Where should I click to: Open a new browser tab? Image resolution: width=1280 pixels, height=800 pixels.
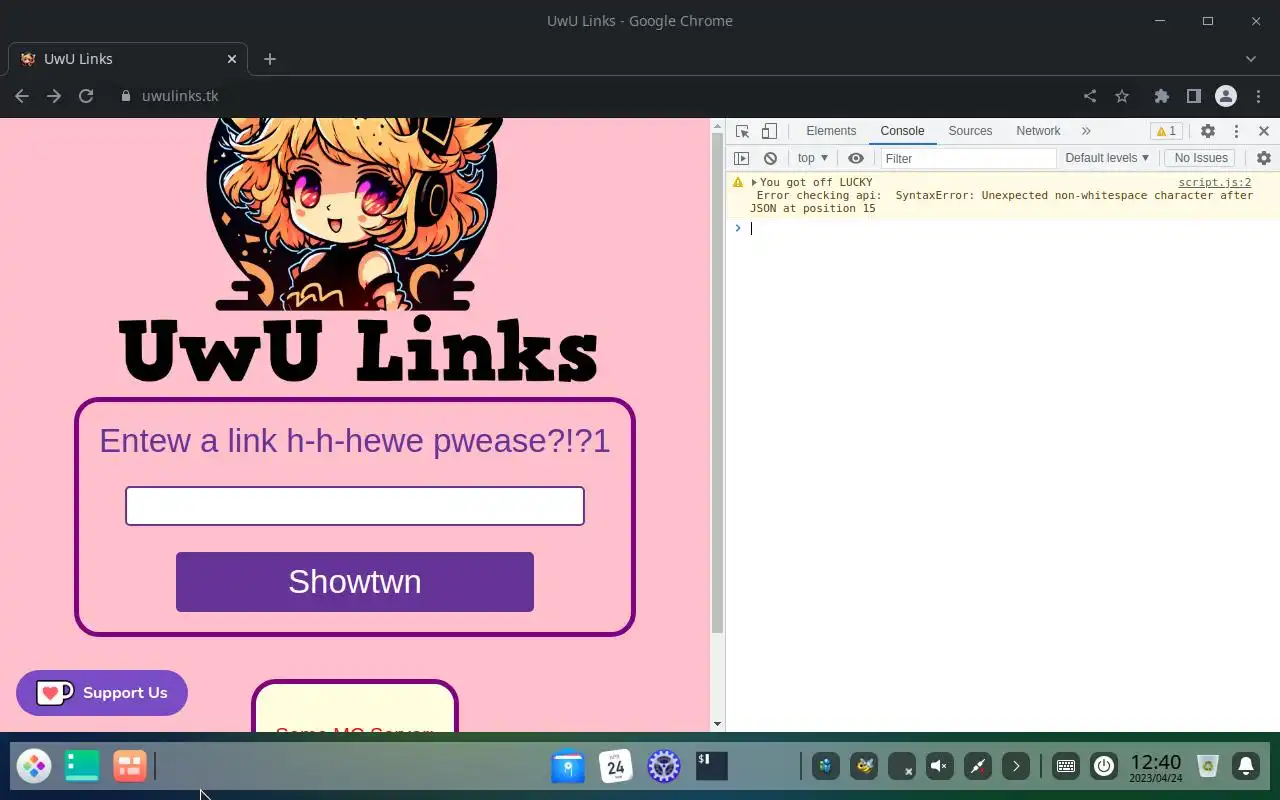coord(269,59)
